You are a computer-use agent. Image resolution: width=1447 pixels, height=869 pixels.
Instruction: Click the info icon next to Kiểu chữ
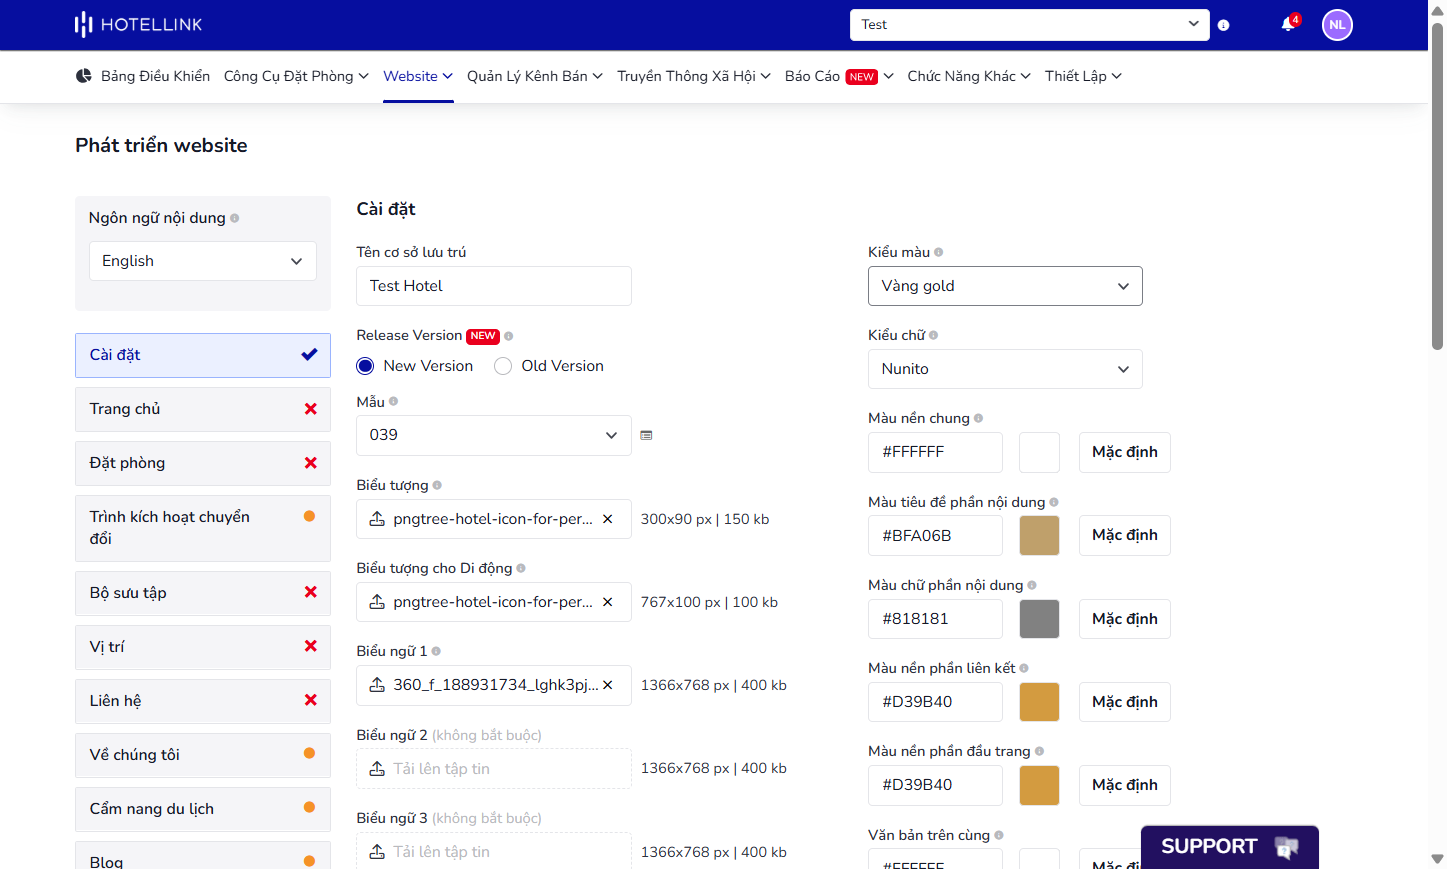point(933,335)
